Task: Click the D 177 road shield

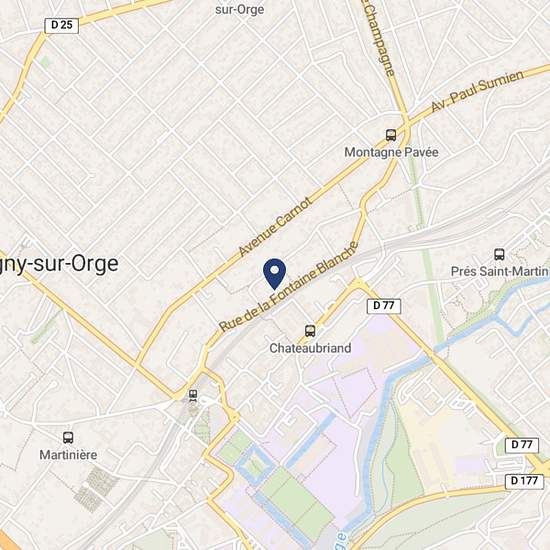Action: click(524, 481)
